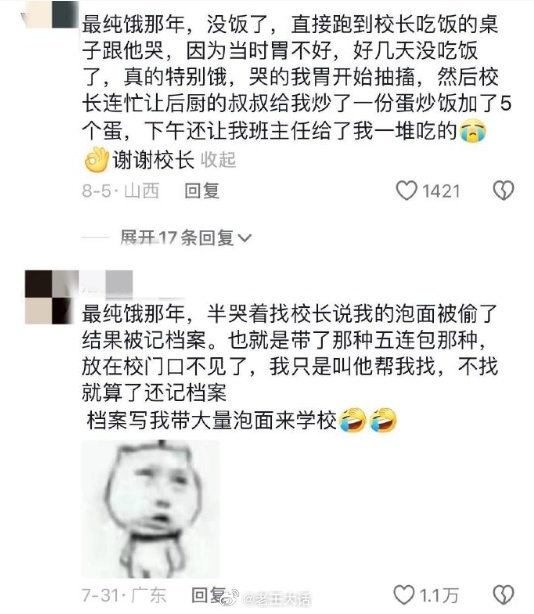Tap the first laughing-crying emoji after 来学校
Viewport: 534px width, 614px height.
[352, 420]
